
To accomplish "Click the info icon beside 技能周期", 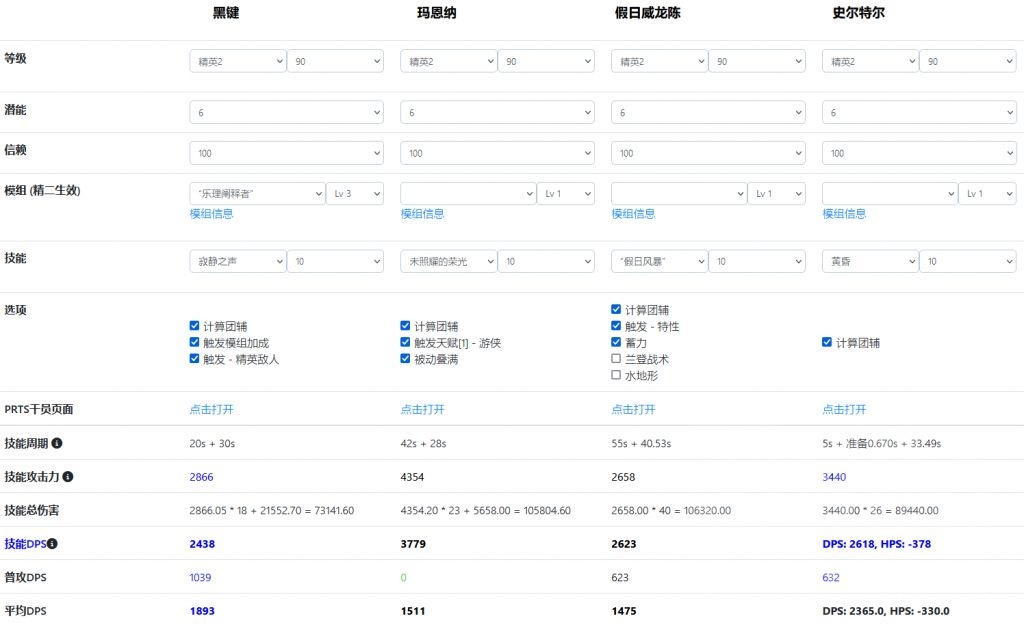I will (57, 443).
